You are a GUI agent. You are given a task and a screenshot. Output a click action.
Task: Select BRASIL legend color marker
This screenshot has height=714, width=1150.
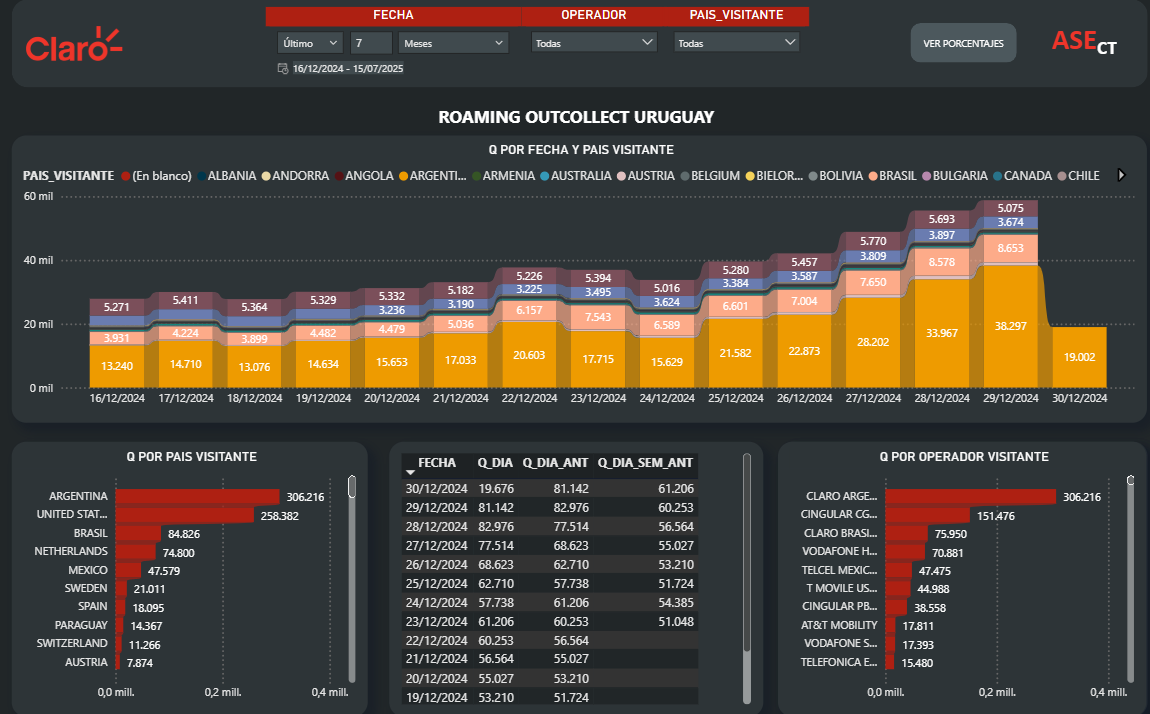(x=873, y=176)
